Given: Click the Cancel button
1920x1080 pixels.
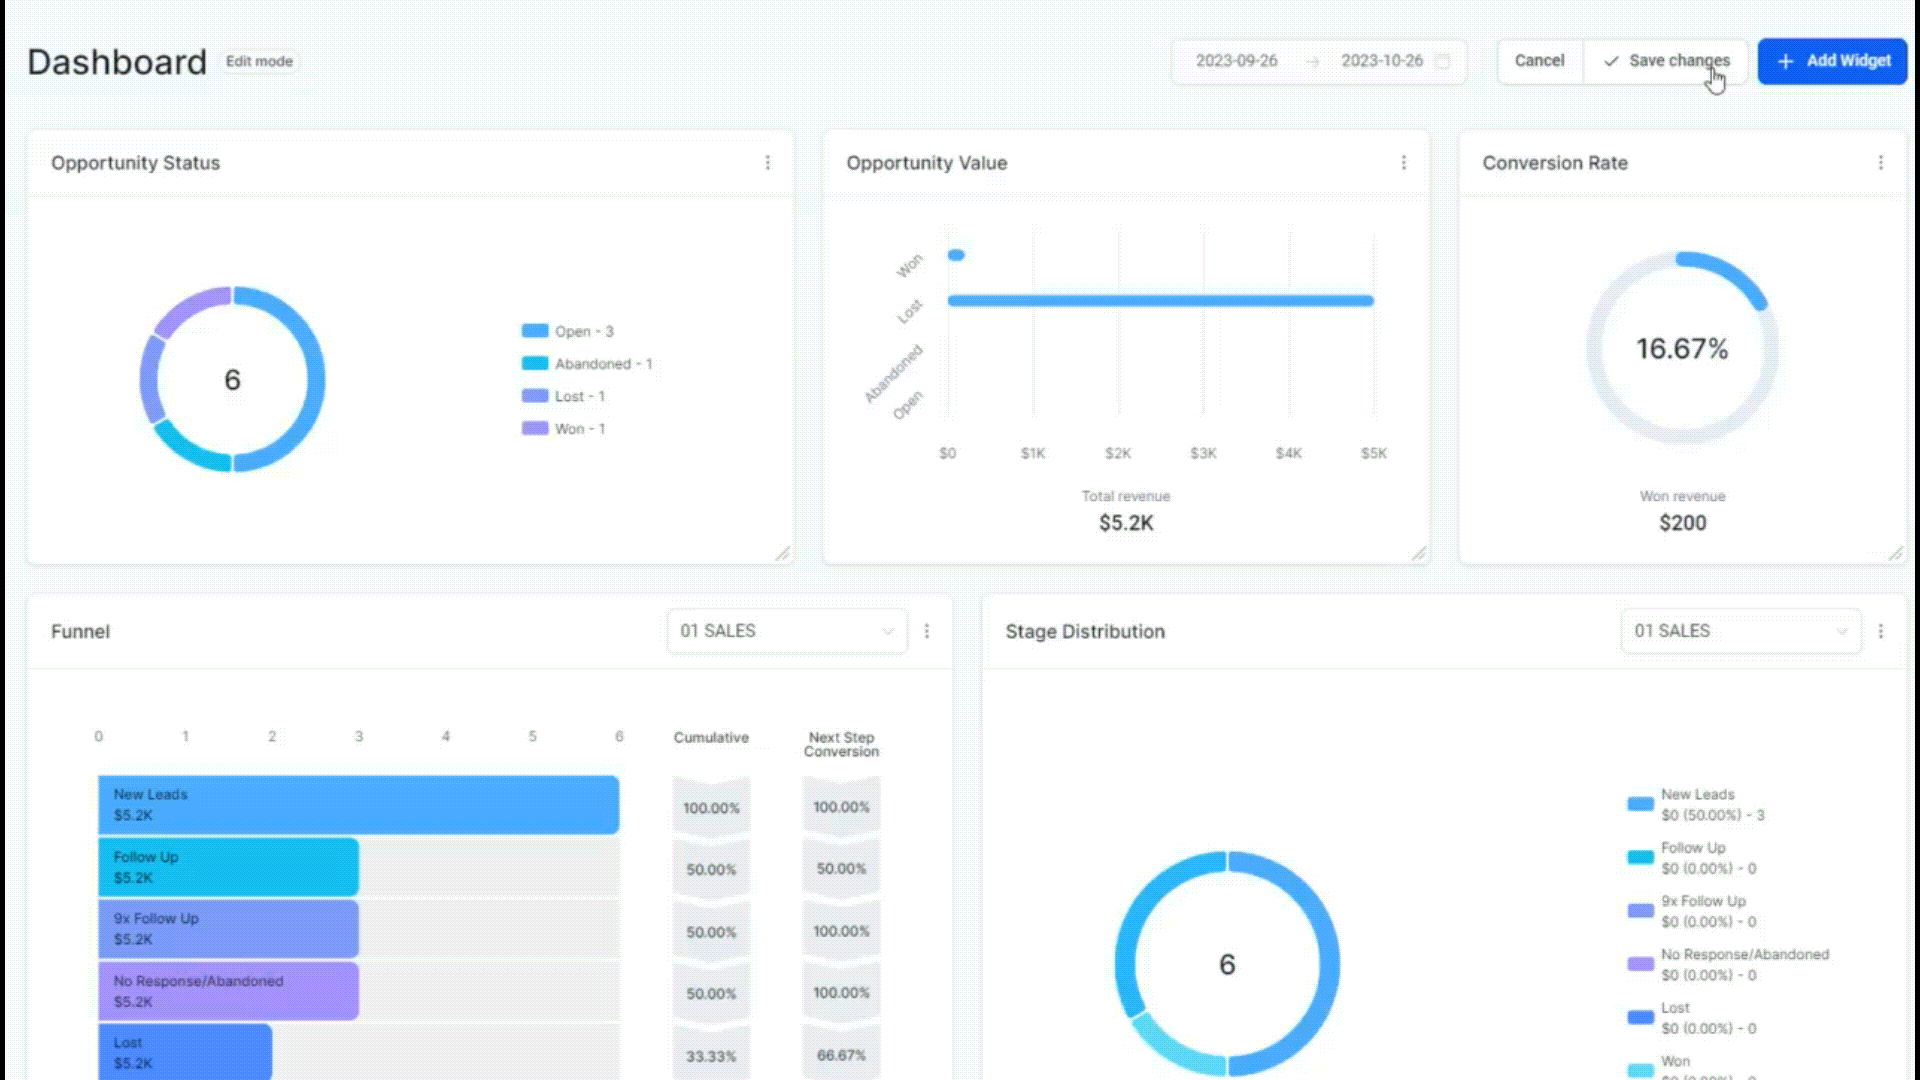Looking at the screenshot, I should point(1539,61).
